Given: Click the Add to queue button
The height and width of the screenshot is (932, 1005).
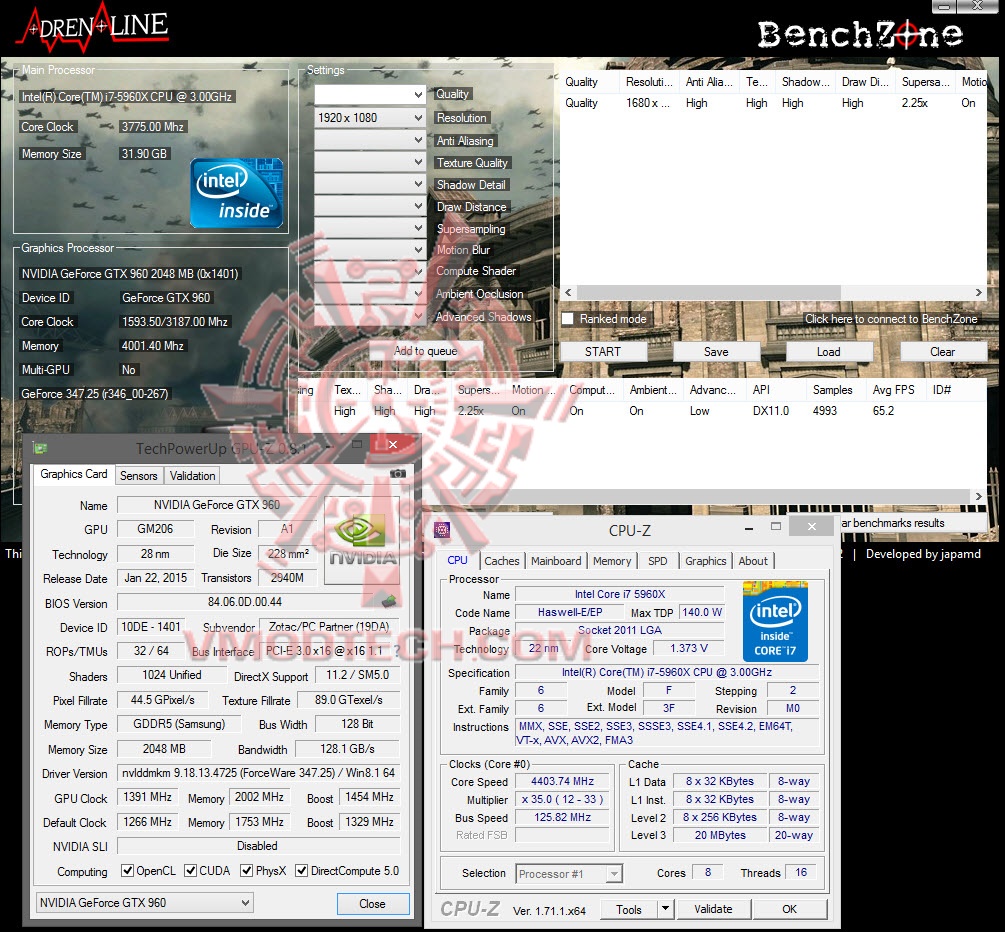Looking at the screenshot, I should [x=426, y=351].
